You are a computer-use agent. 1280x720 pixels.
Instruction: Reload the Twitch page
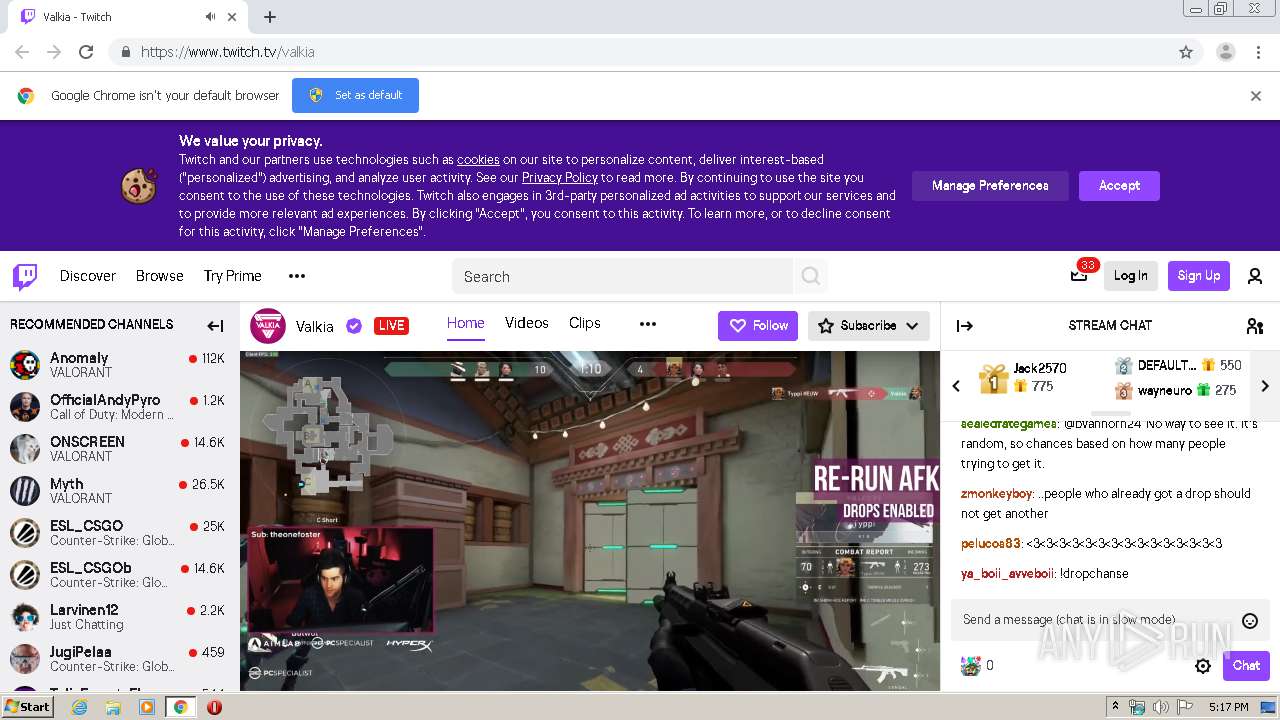pyautogui.click(x=86, y=52)
